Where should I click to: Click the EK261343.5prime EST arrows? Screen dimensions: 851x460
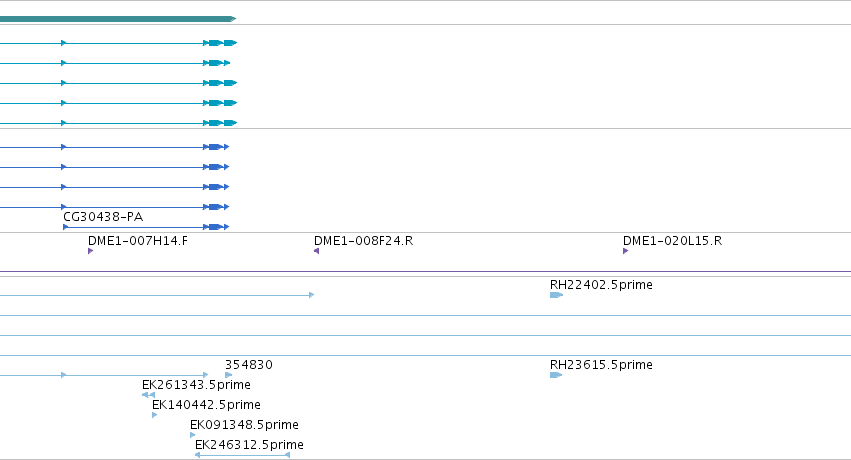[x=148, y=395]
